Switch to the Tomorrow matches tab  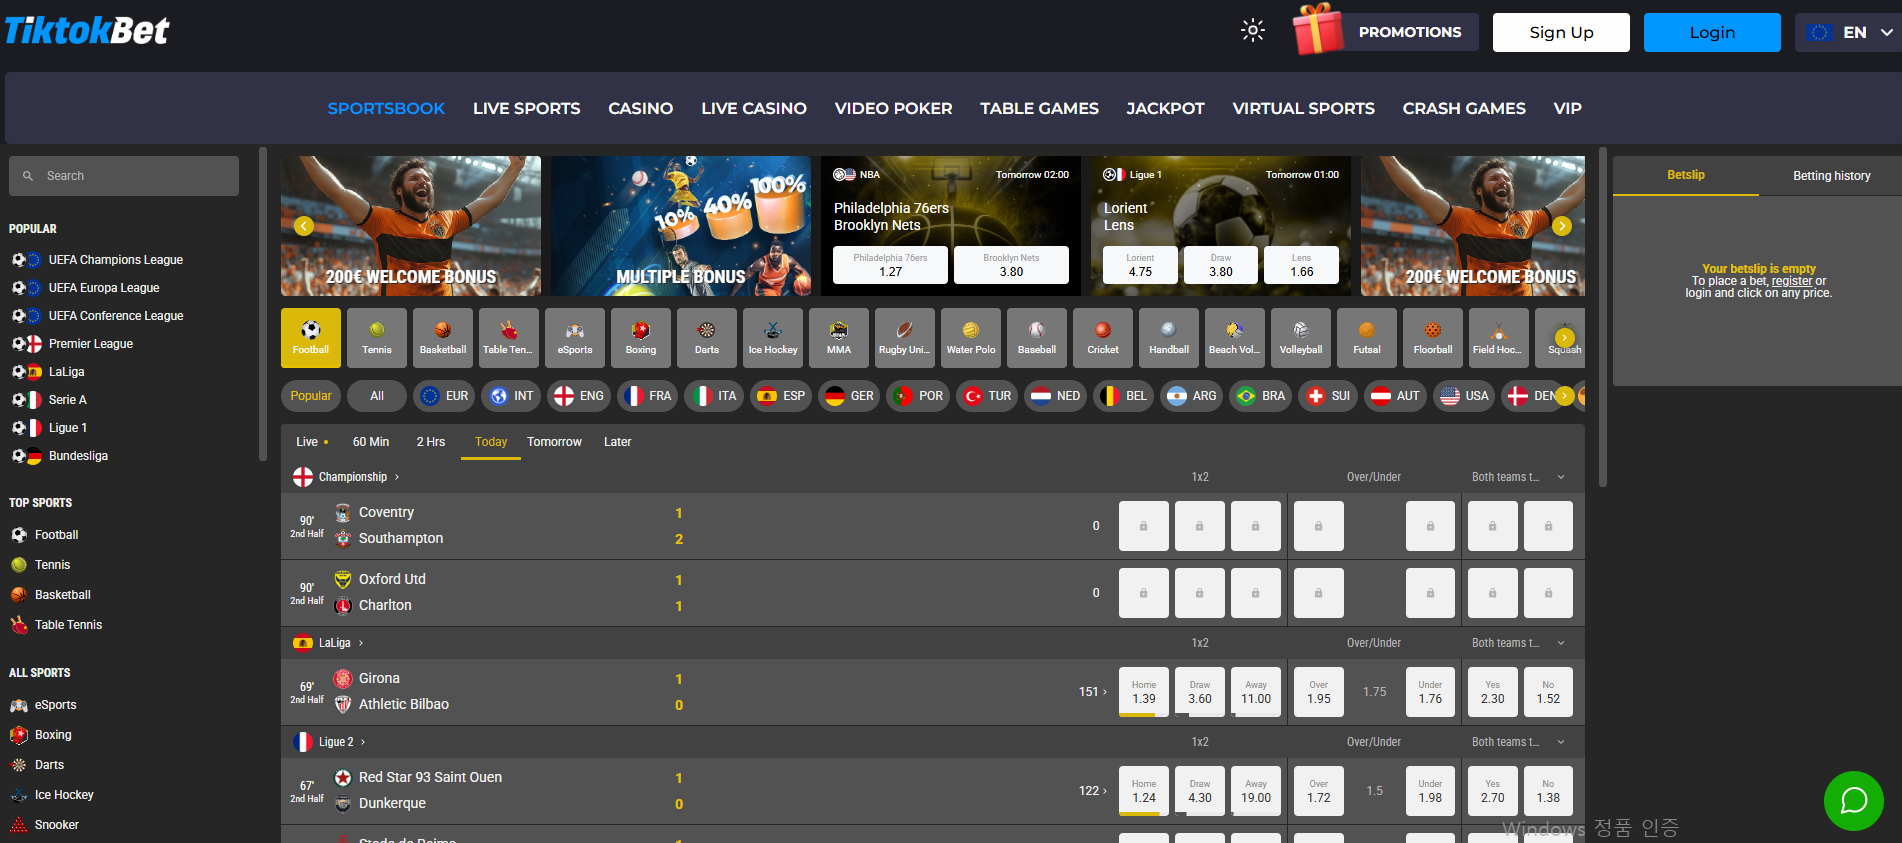coord(554,442)
